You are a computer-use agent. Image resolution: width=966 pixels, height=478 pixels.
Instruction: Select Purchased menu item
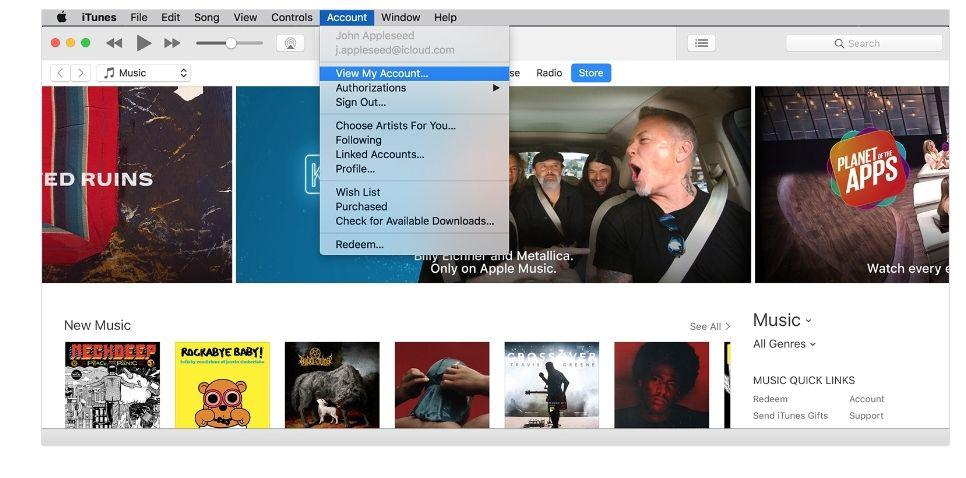pyautogui.click(x=415, y=207)
